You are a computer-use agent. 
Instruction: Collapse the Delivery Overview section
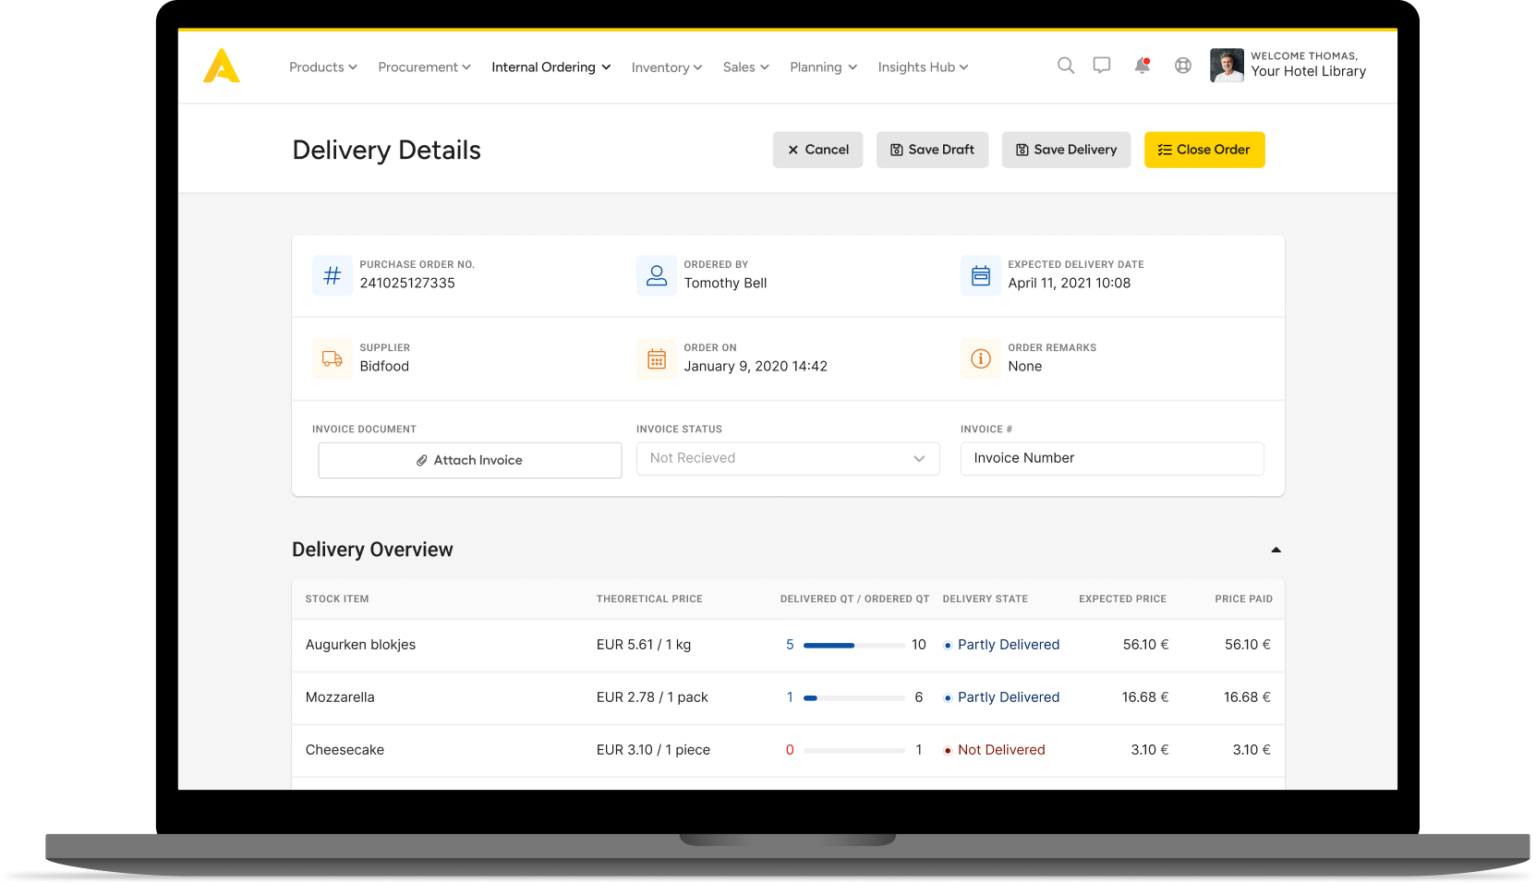1276,550
